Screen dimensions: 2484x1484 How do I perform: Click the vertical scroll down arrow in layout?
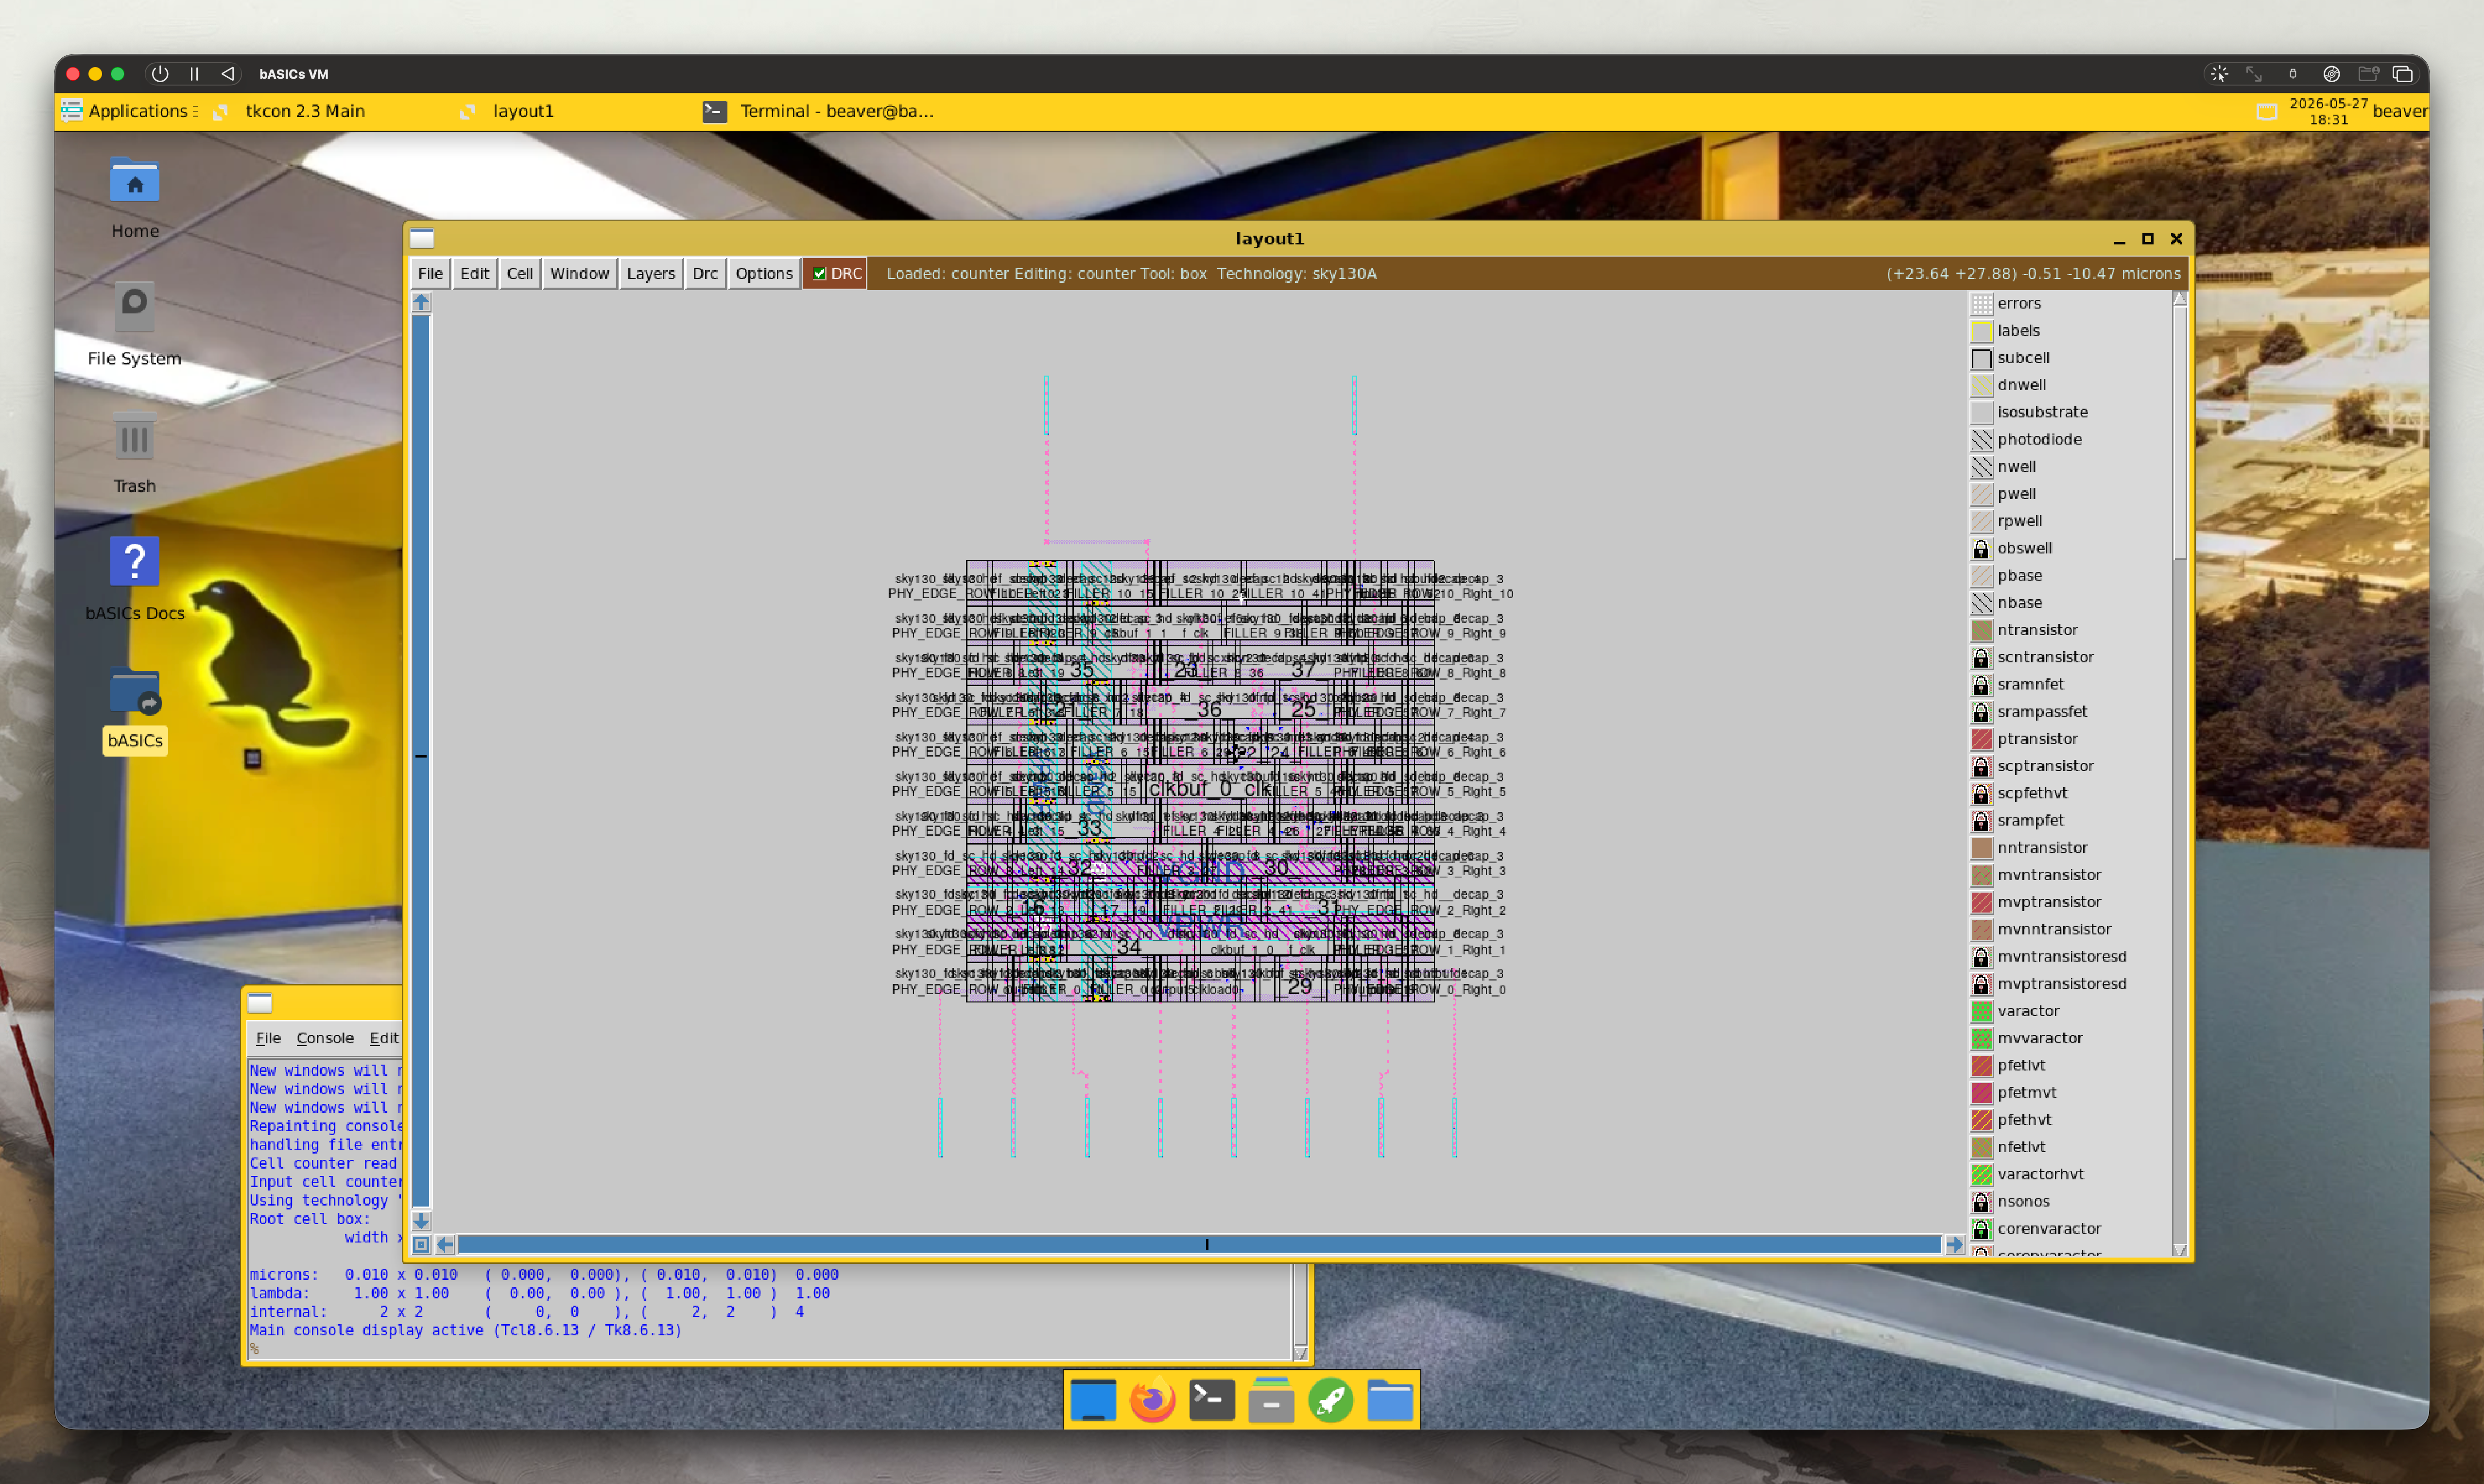click(421, 1221)
